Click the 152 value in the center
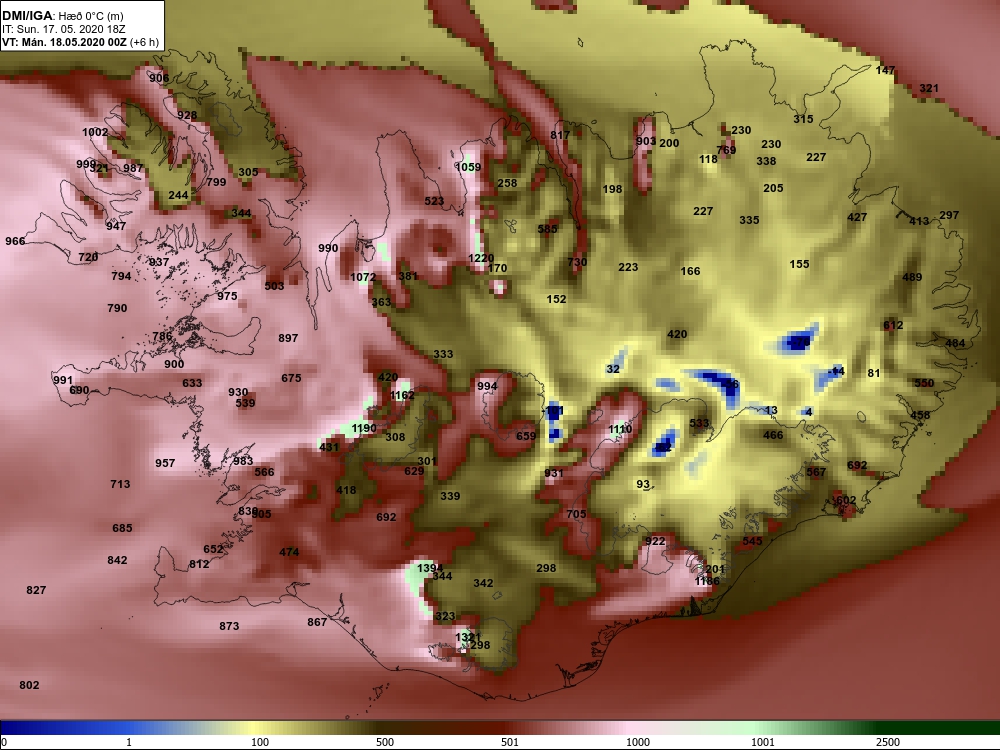Viewport: 1000px width, 750px height. tap(556, 299)
